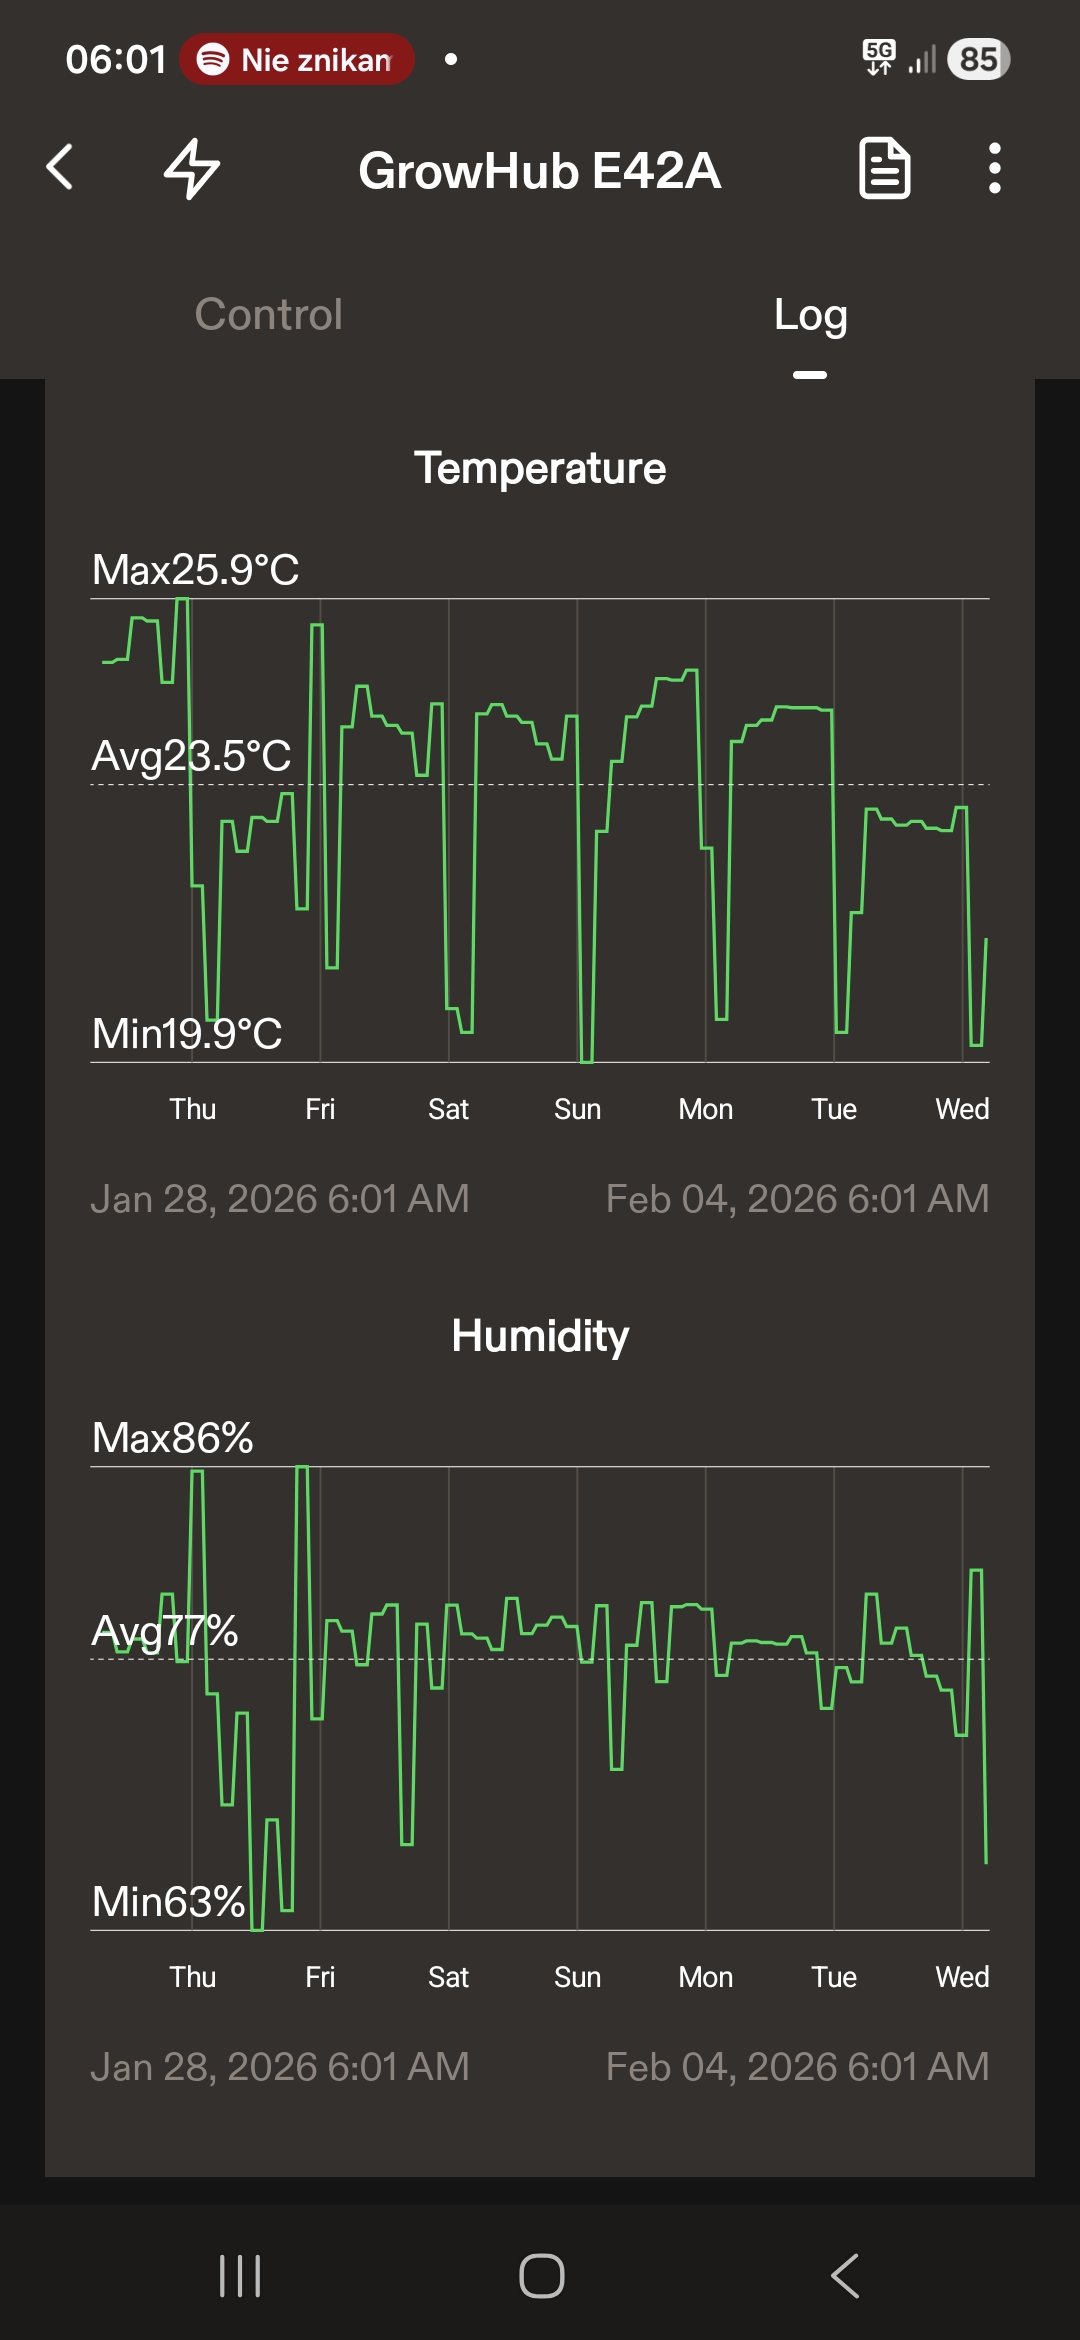Tap the GrowHub E42A device title
Image resolution: width=1080 pixels, height=2340 pixels.
(x=540, y=171)
